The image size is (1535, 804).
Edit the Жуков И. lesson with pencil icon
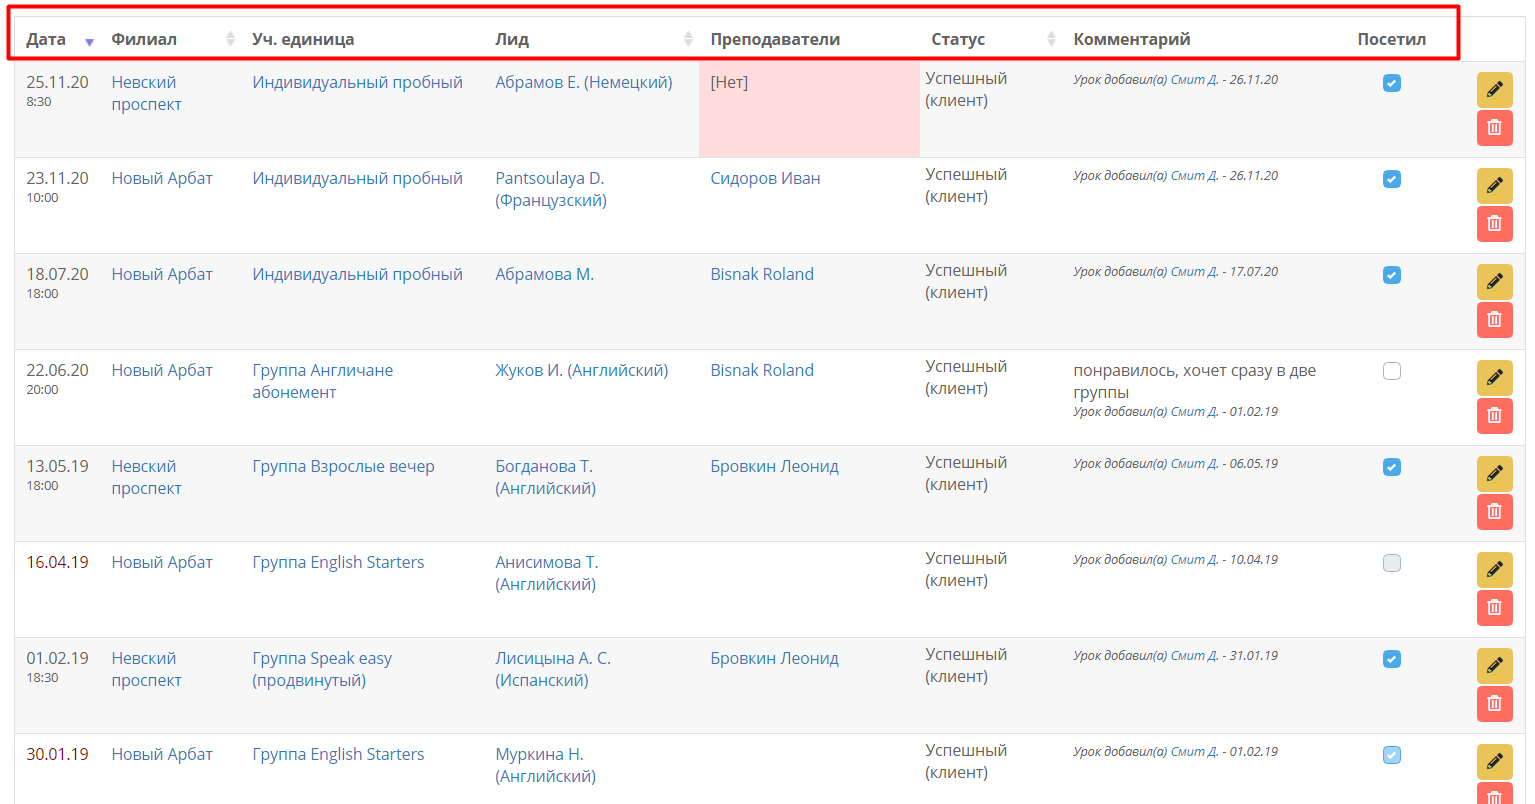(1494, 378)
